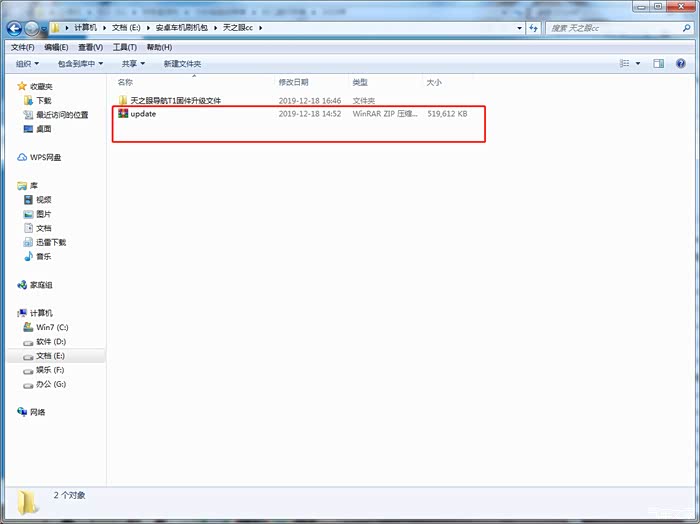This screenshot has height=524, width=700.
Task: Select 库 in the navigation pane
Action: (33, 186)
